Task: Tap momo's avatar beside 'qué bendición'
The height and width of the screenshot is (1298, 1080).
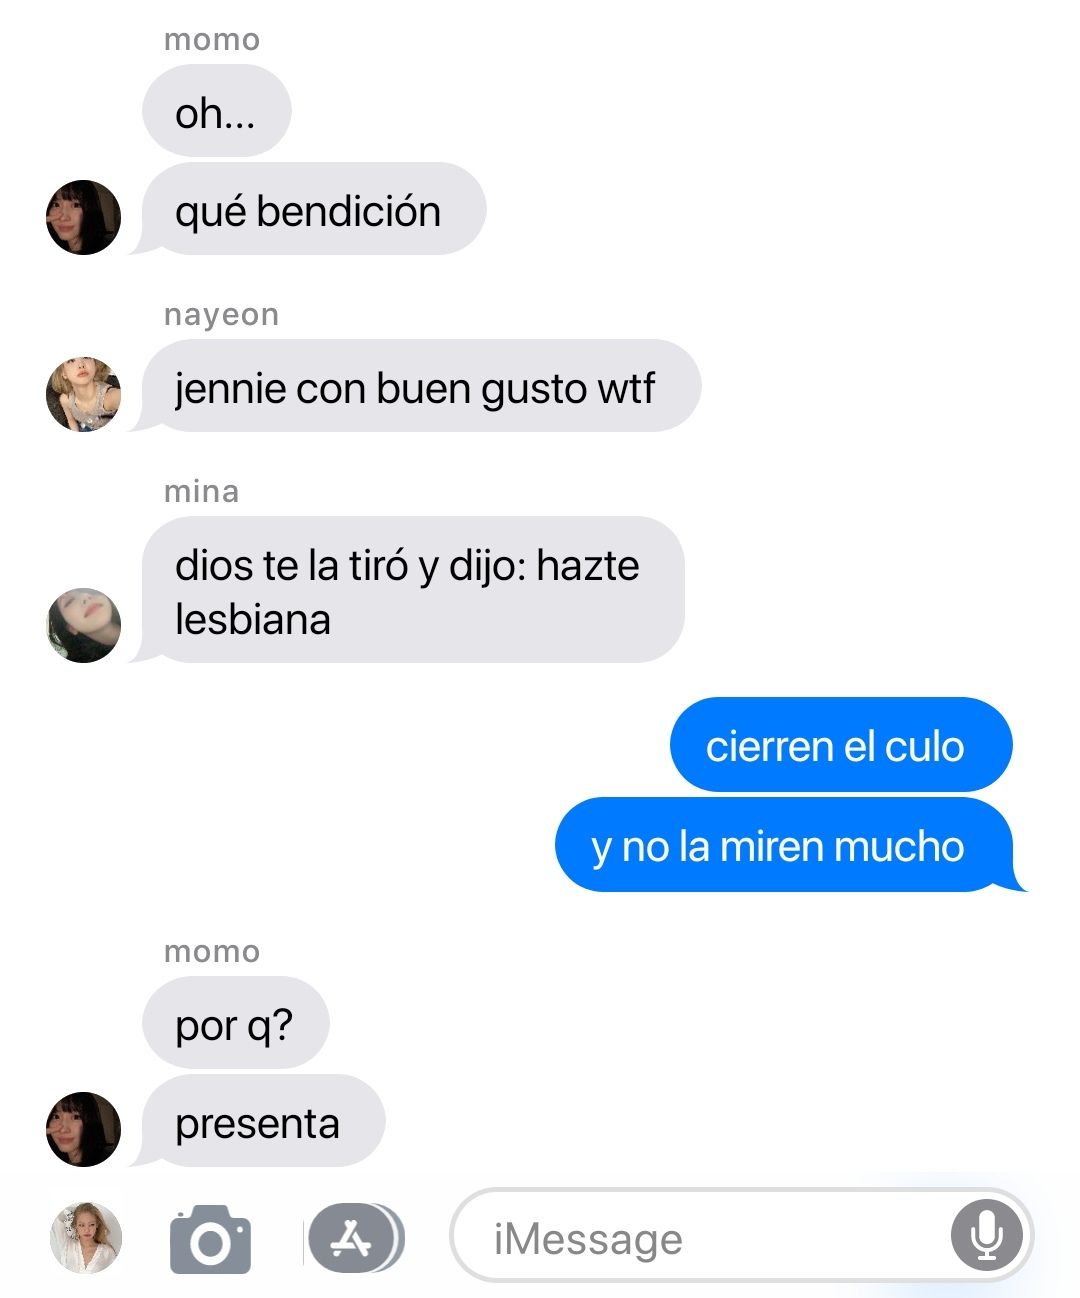Action: click(x=84, y=217)
